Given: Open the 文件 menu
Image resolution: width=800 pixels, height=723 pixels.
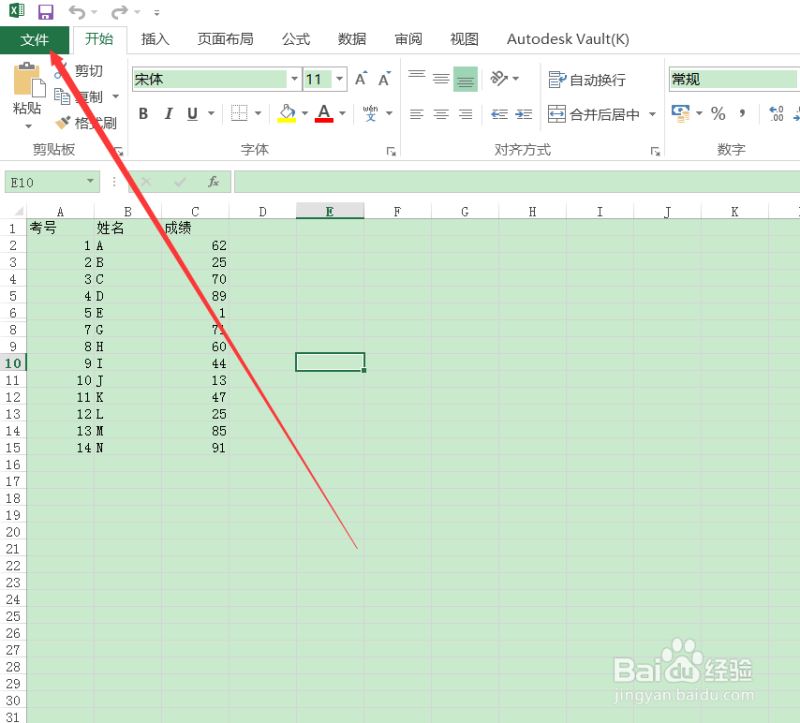Looking at the screenshot, I should [x=35, y=39].
